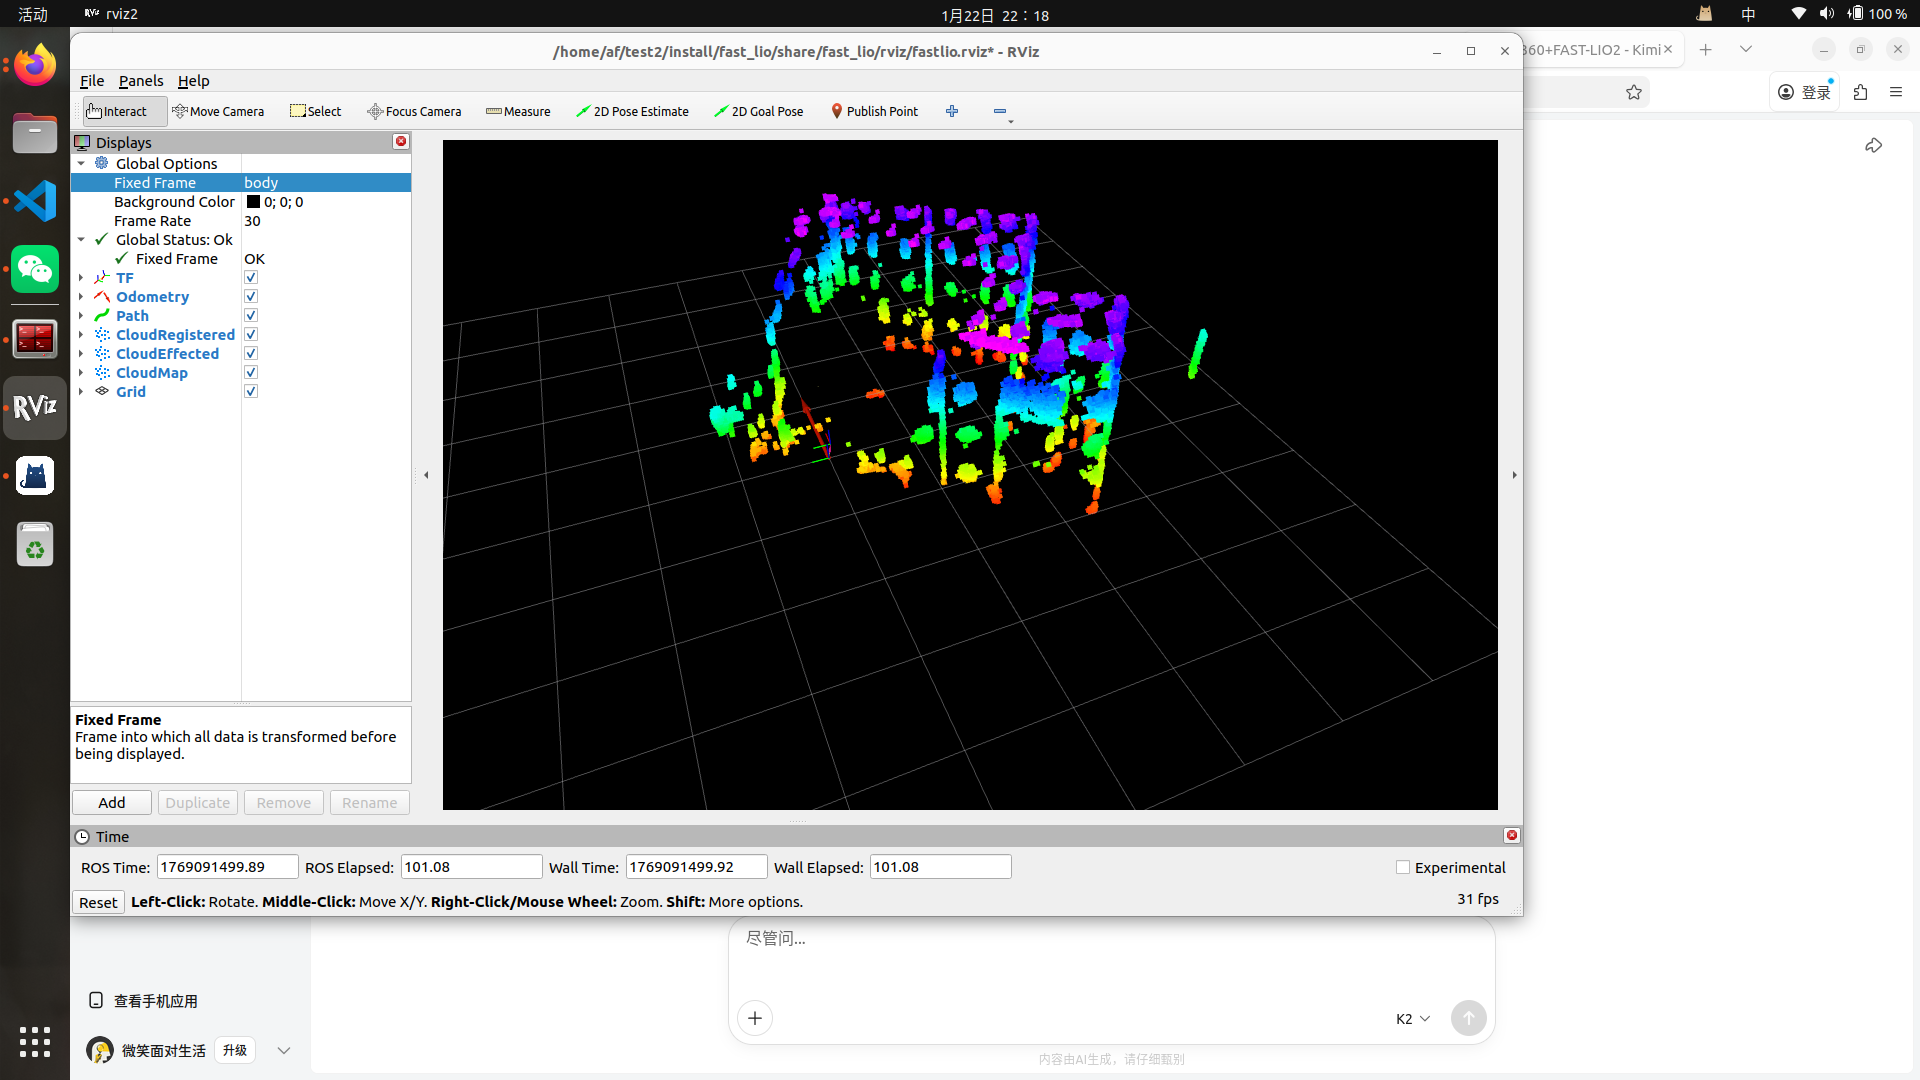Open the Panels menu

140,81
